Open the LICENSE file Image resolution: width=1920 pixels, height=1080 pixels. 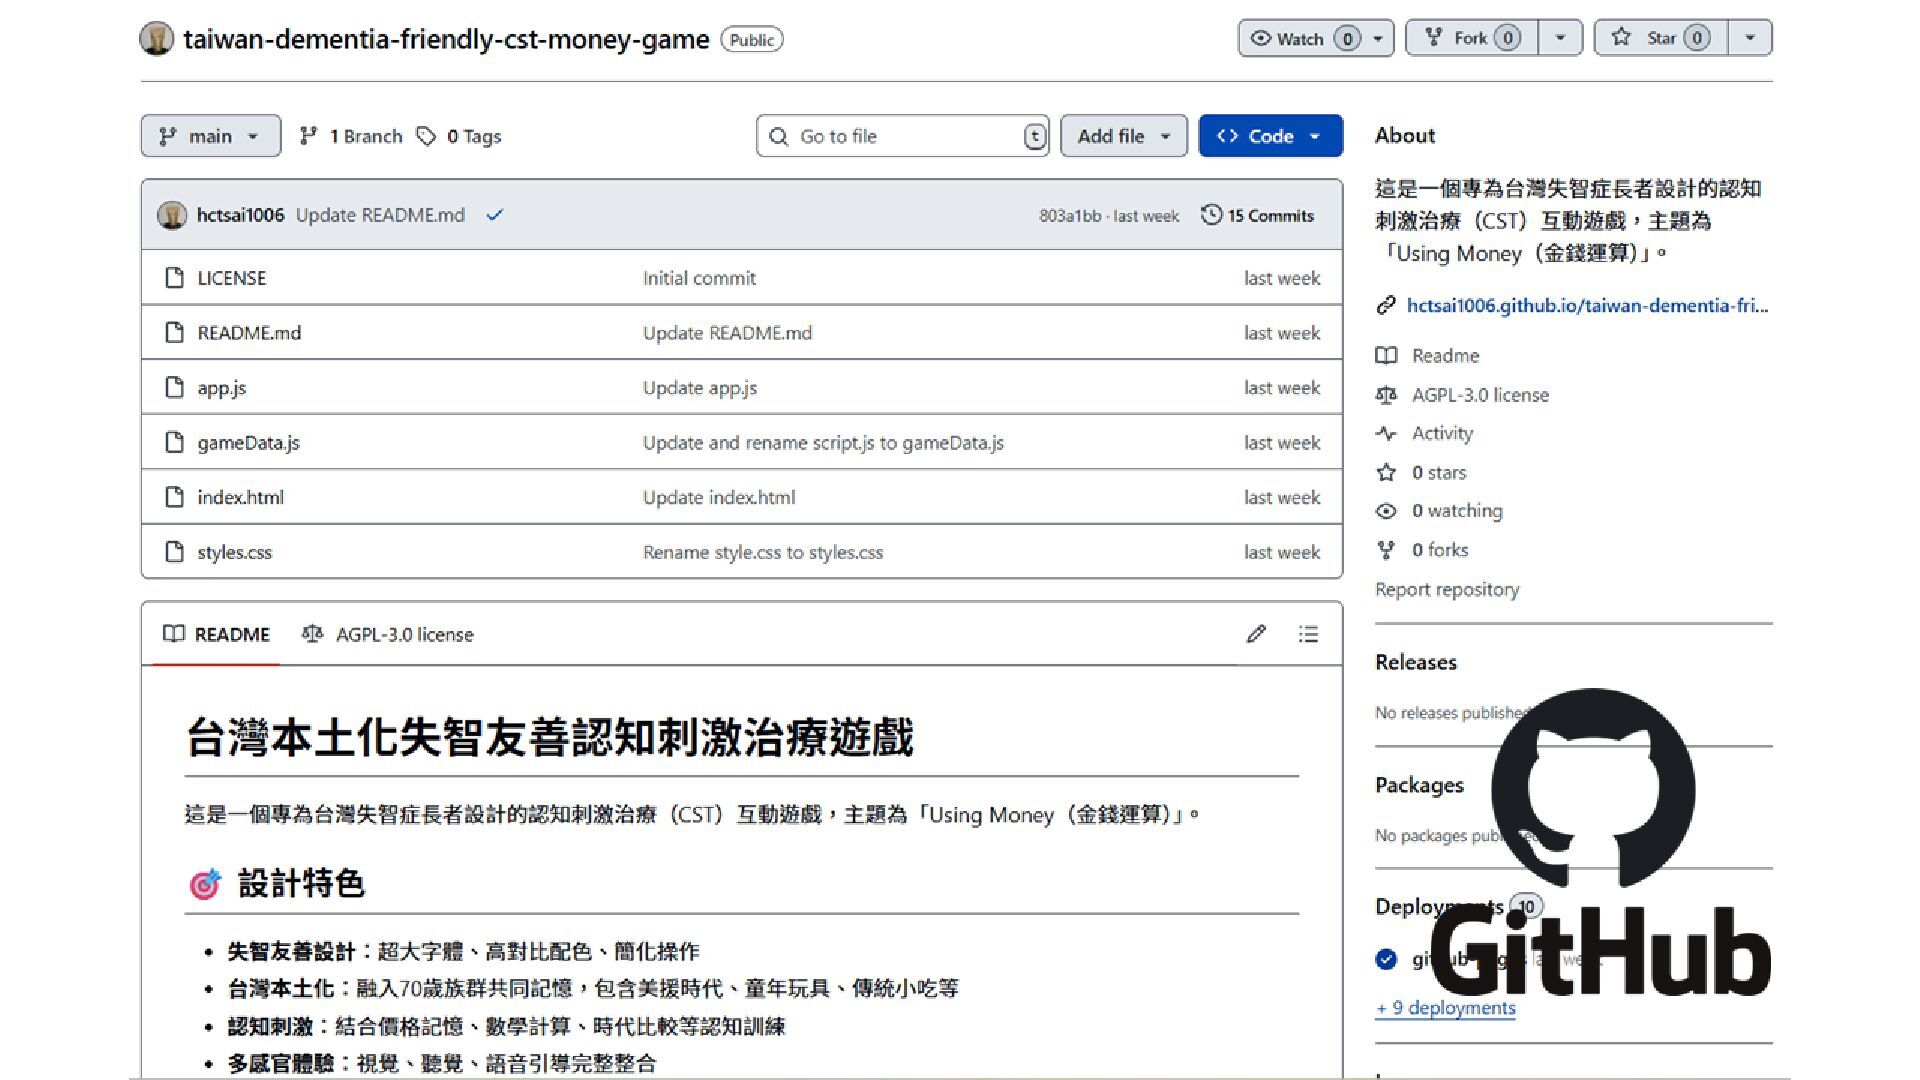[x=232, y=278]
